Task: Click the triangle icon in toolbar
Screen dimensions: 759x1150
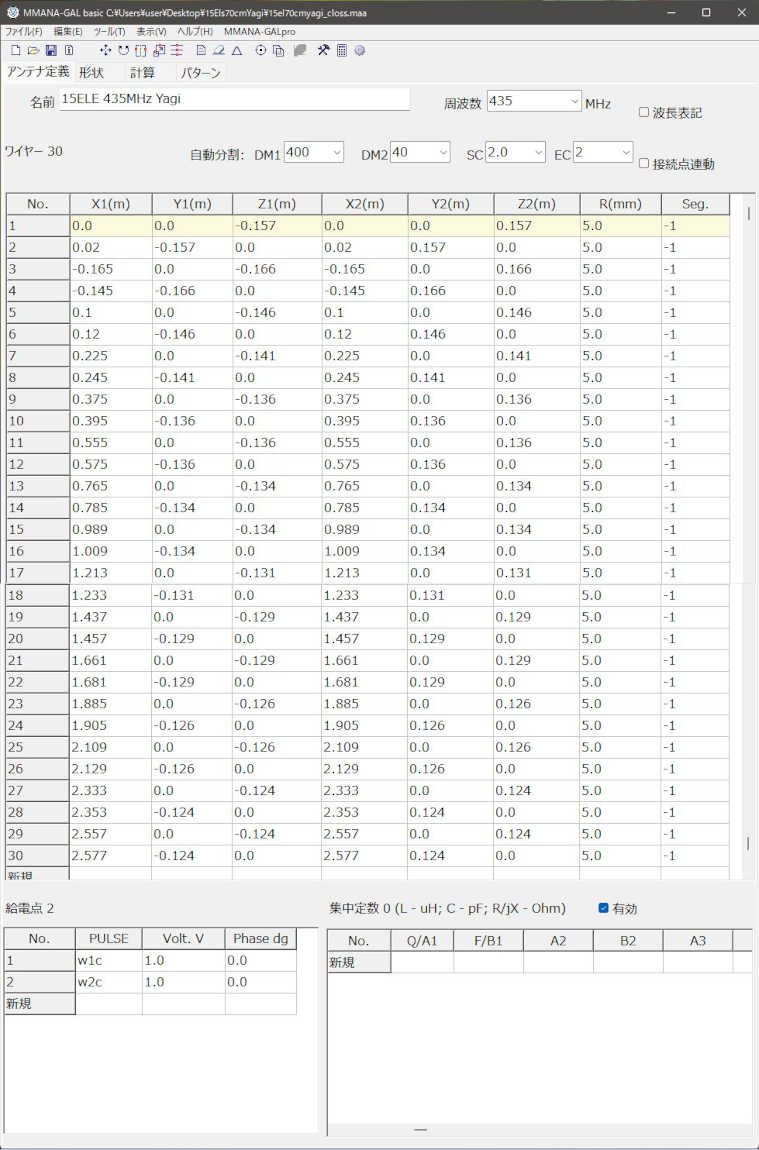Action: point(237,50)
